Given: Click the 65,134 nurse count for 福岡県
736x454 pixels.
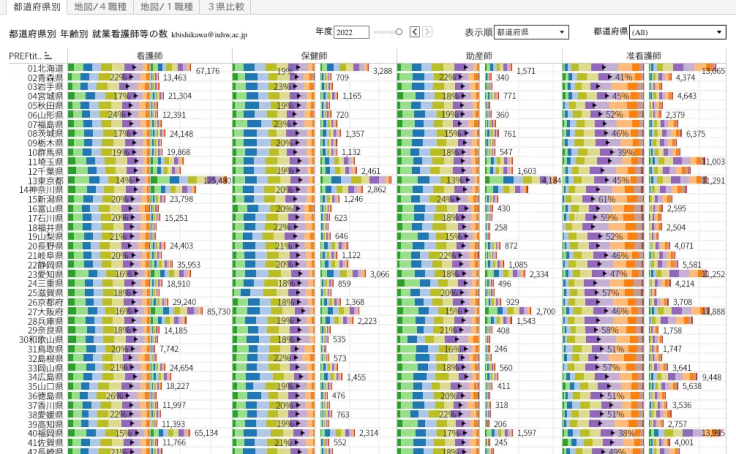Looking at the screenshot, I should point(206,433).
